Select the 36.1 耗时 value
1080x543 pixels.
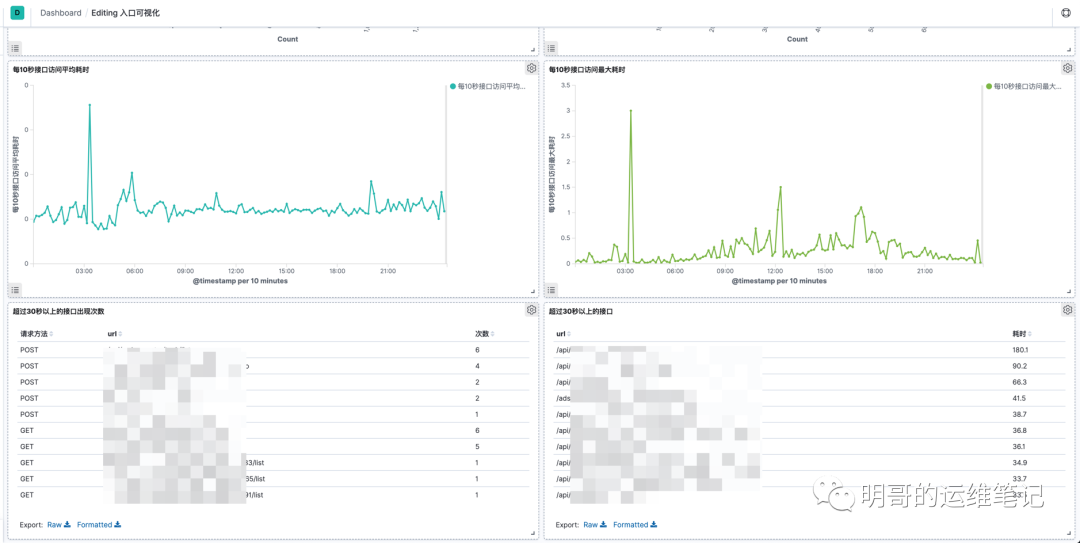[1019, 447]
